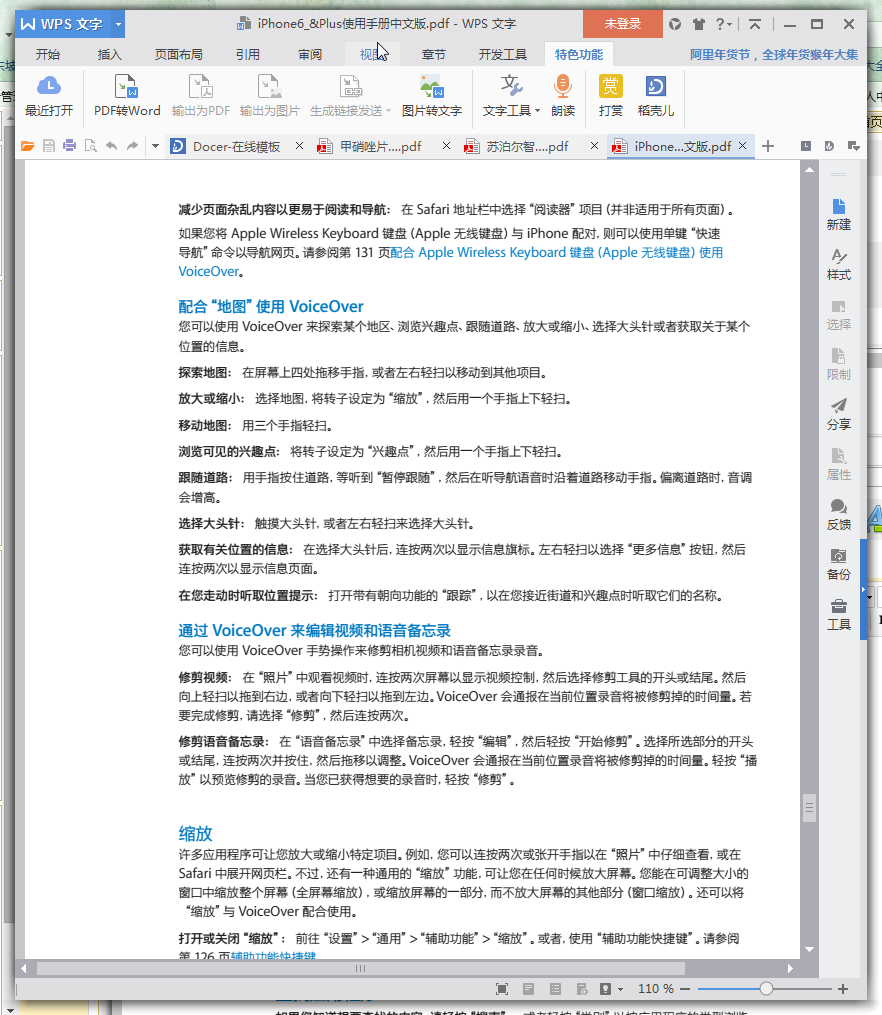The width and height of the screenshot is (882, 1015).
Task: Open the WPS 文字 application menu arrow
Action: [x=119, y=24]
